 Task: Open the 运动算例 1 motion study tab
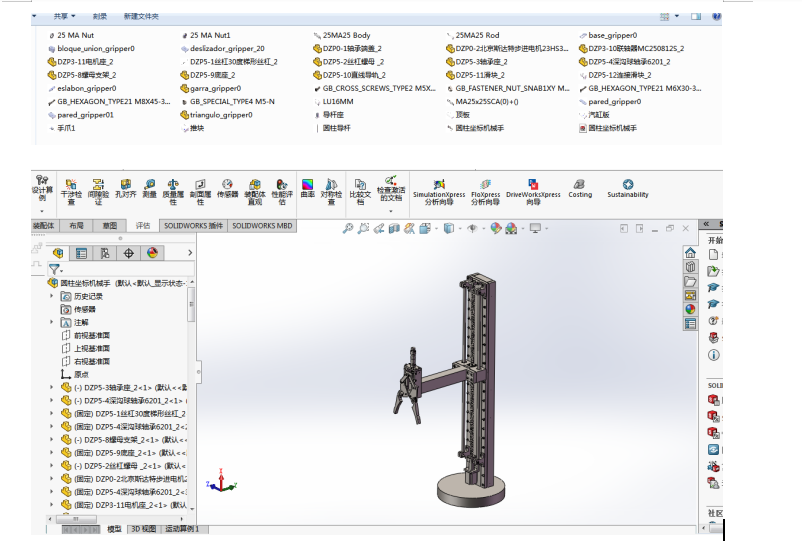[182, 529]
